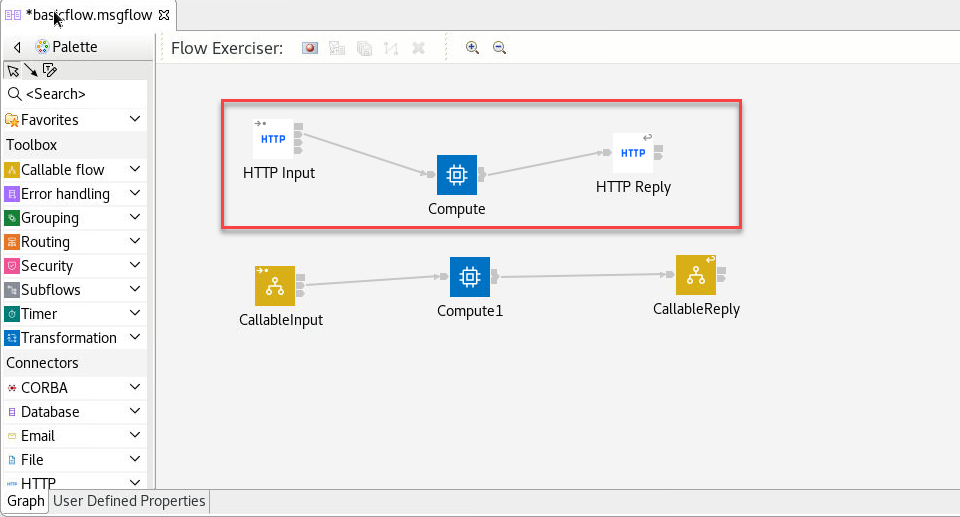Click the CallableReply node icon

point(695,275)
